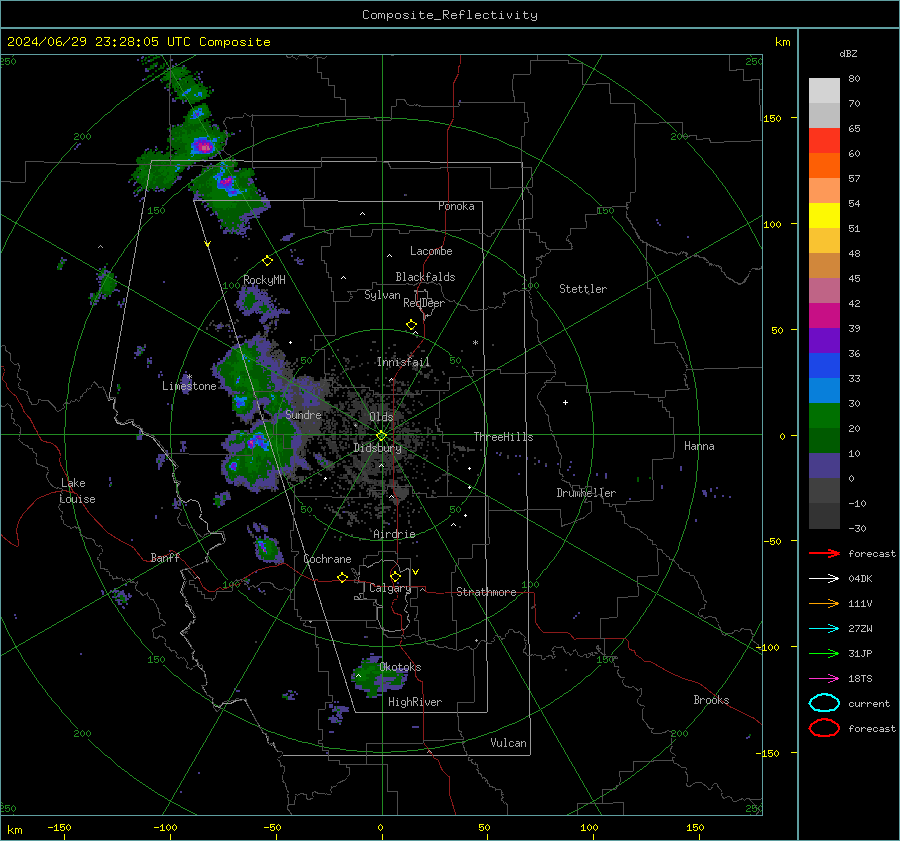Click the RockyMH label on the map
900x841 pixels.
(264, 280)
